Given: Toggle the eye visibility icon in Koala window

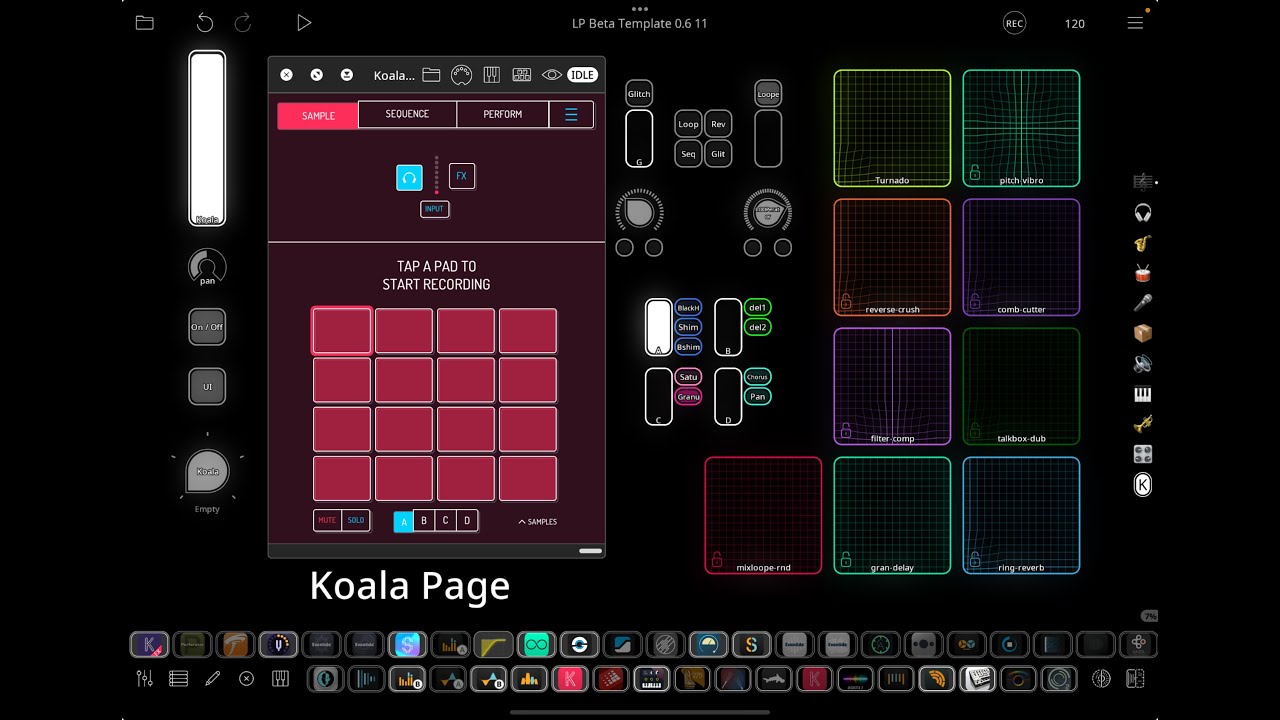Looking at the screenshot, I should point(551,75).
